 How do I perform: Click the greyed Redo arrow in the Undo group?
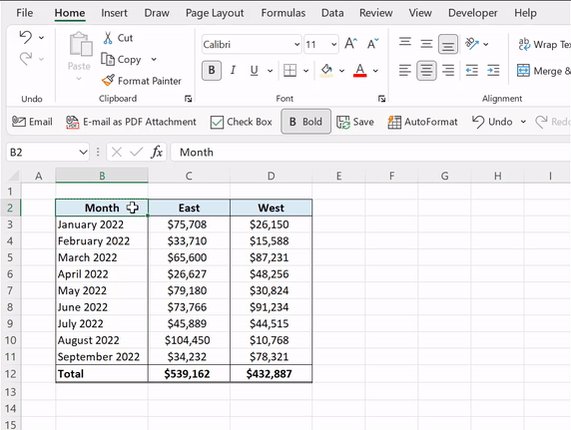click(25, 59)
